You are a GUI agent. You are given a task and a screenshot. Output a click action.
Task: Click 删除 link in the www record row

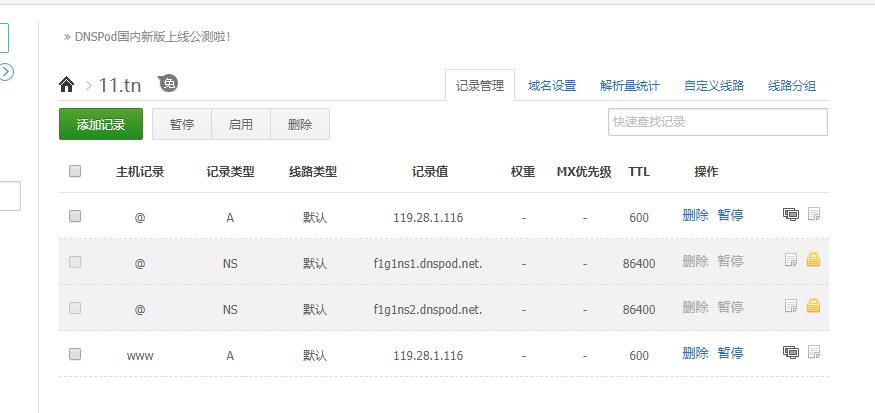tap(695, 353)
